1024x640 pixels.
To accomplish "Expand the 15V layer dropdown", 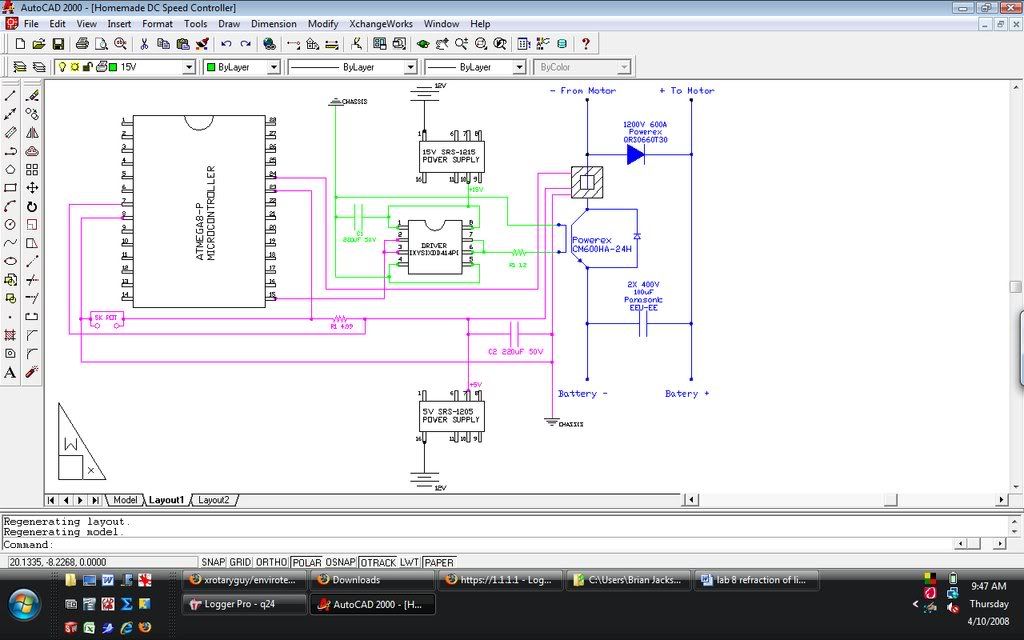I will click(x=189, y=67).
